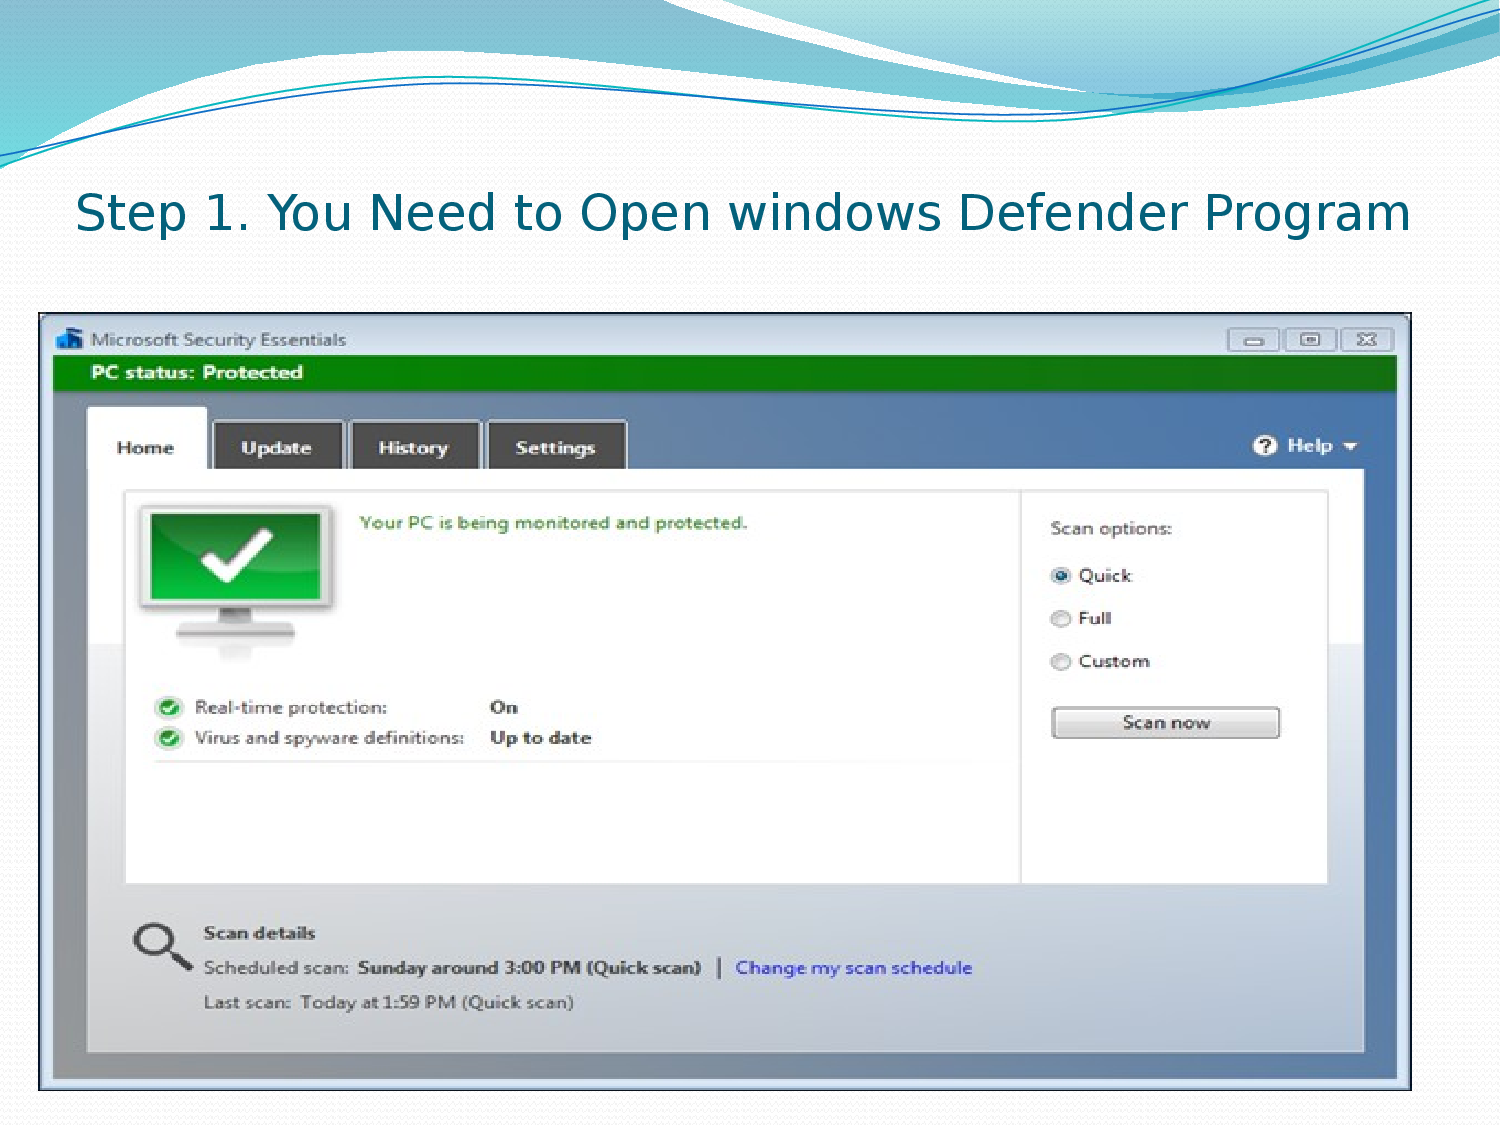Viewport: 1500px width, 1125px height.
Task: Click the Real-time protection 'On' value
Action: [x=504, y=707]
